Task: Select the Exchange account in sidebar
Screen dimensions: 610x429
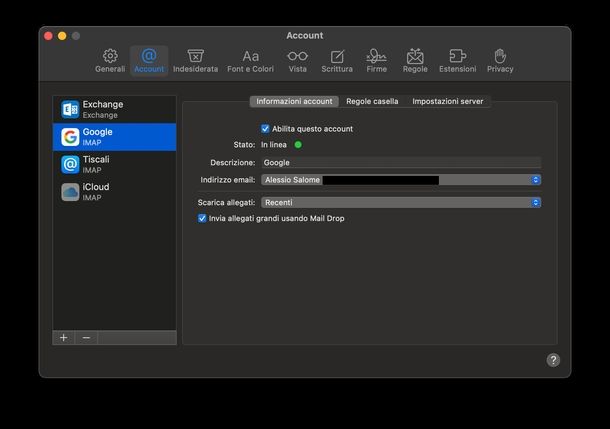Action: click(114, 109)
